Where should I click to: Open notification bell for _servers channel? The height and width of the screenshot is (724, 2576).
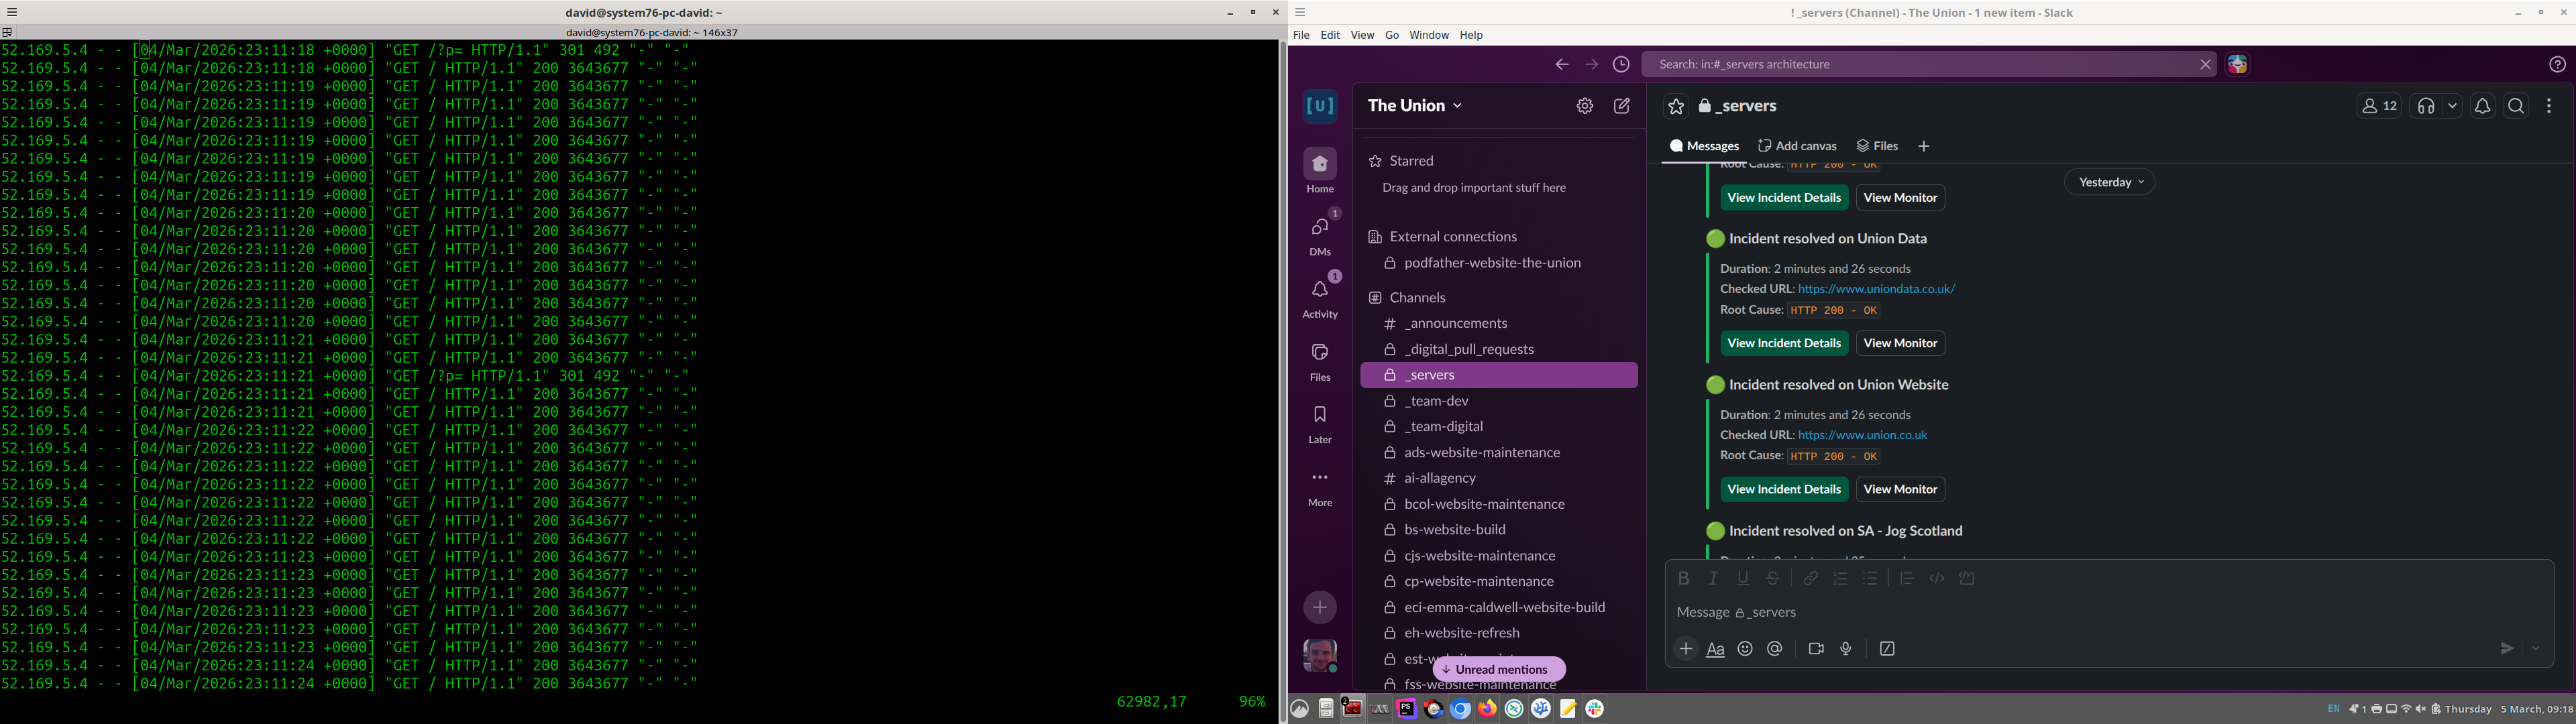[2482, 106]
